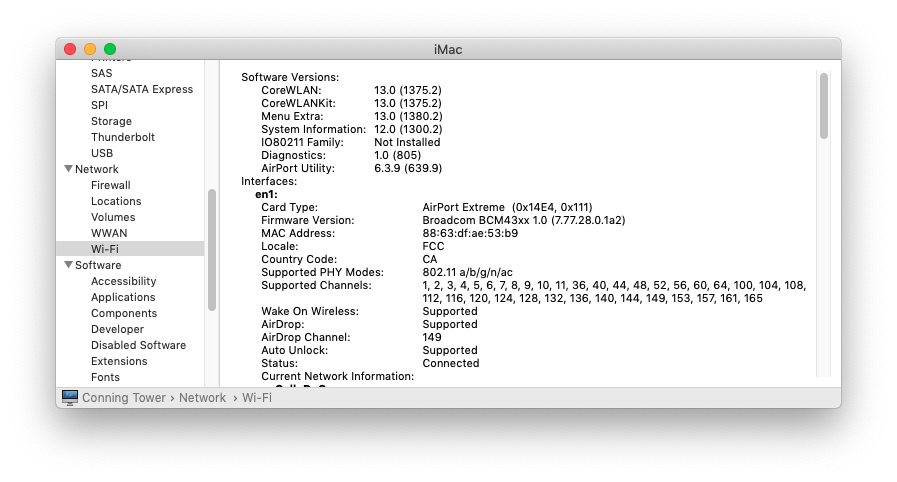
Task: Zoom the window with green button
Action: 110,49
